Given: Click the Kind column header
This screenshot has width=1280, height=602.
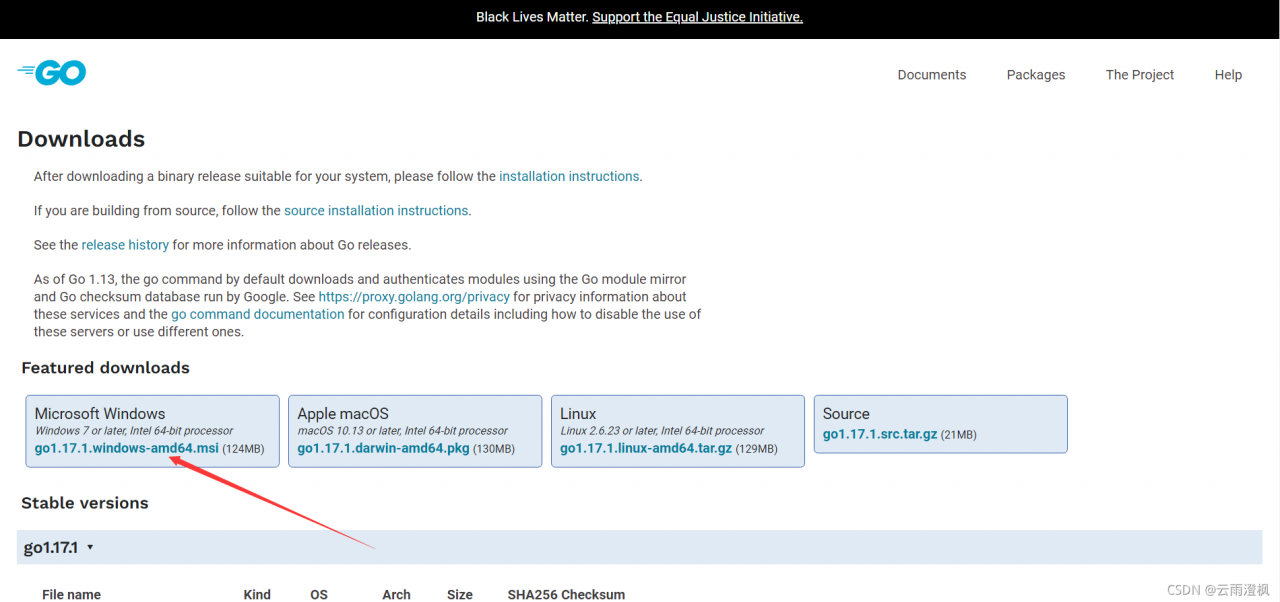Looking at the screenshot, I should [257, 594].
